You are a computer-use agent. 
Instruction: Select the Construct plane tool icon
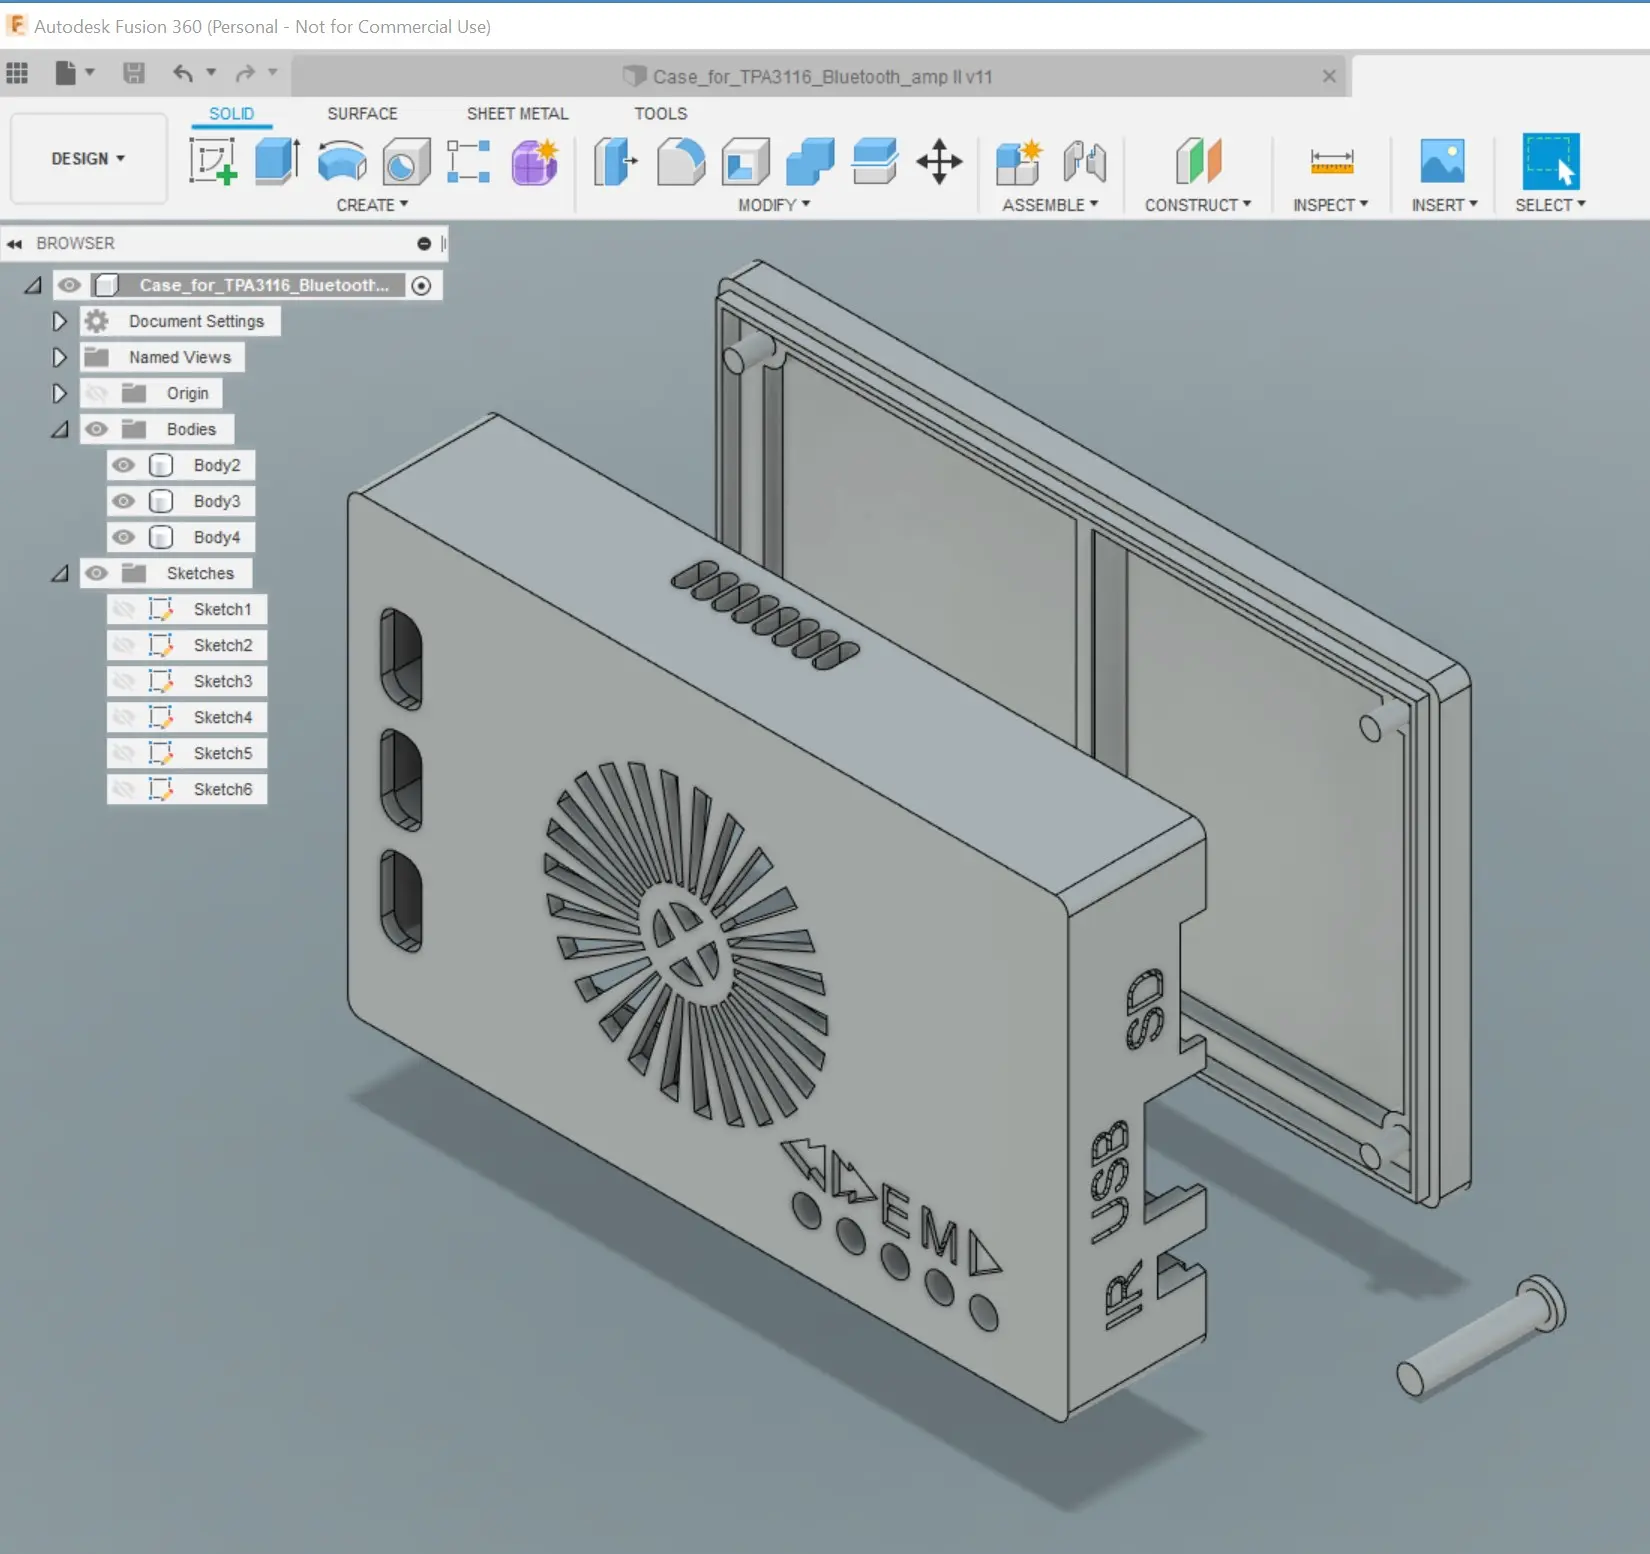pos(1198,161)
